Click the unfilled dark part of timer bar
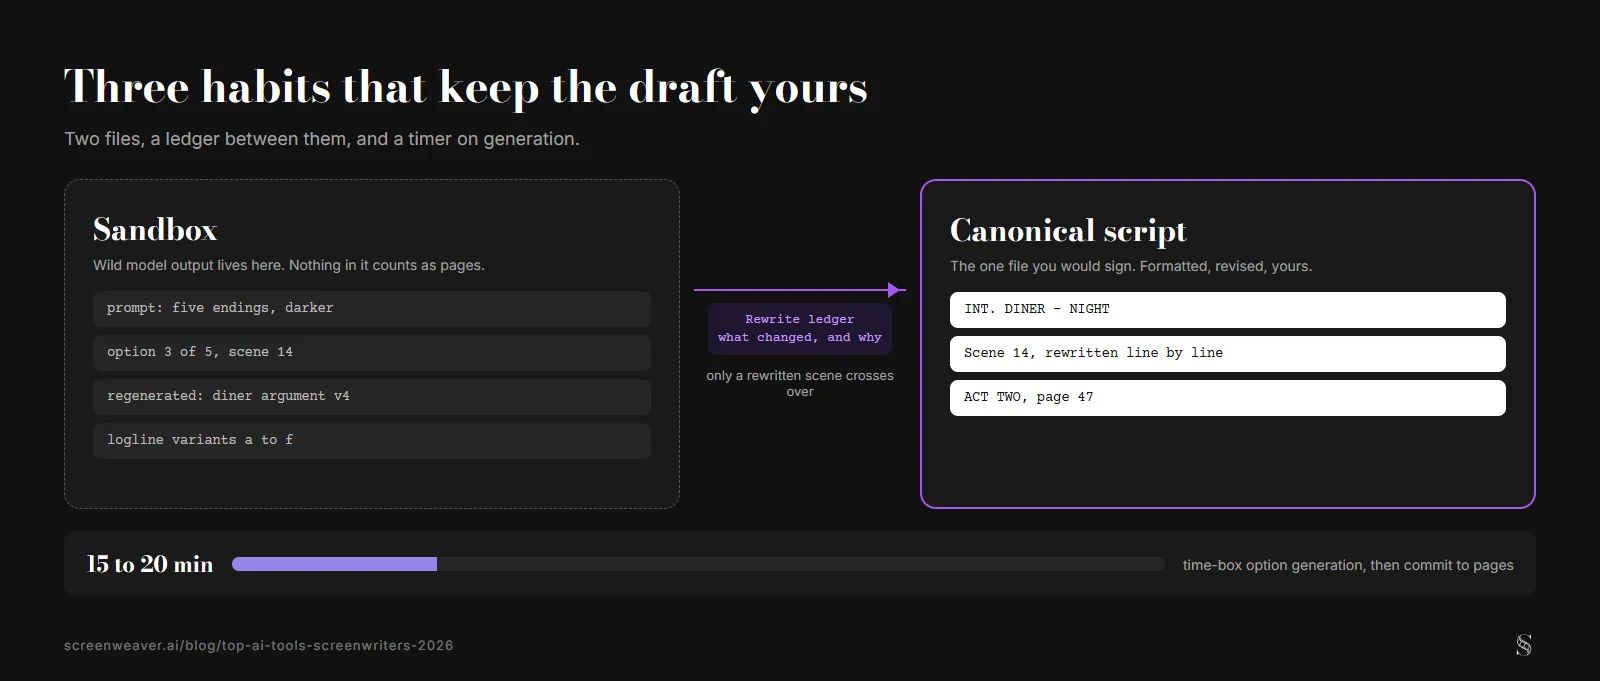 [x=801, y=564]
